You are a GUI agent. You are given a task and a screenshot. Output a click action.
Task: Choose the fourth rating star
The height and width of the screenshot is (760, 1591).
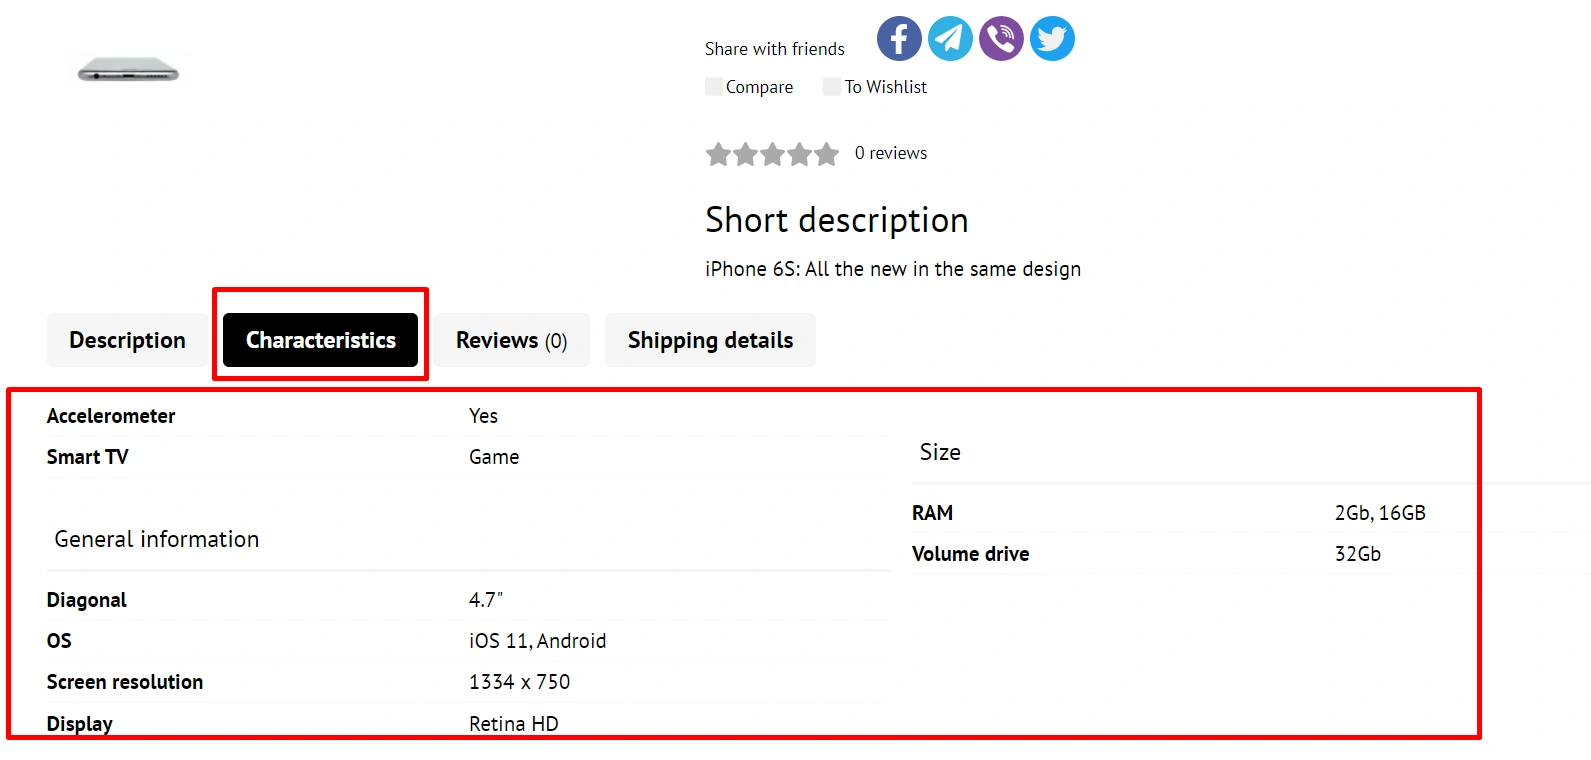pyautogui.click(x=799, y=154)
